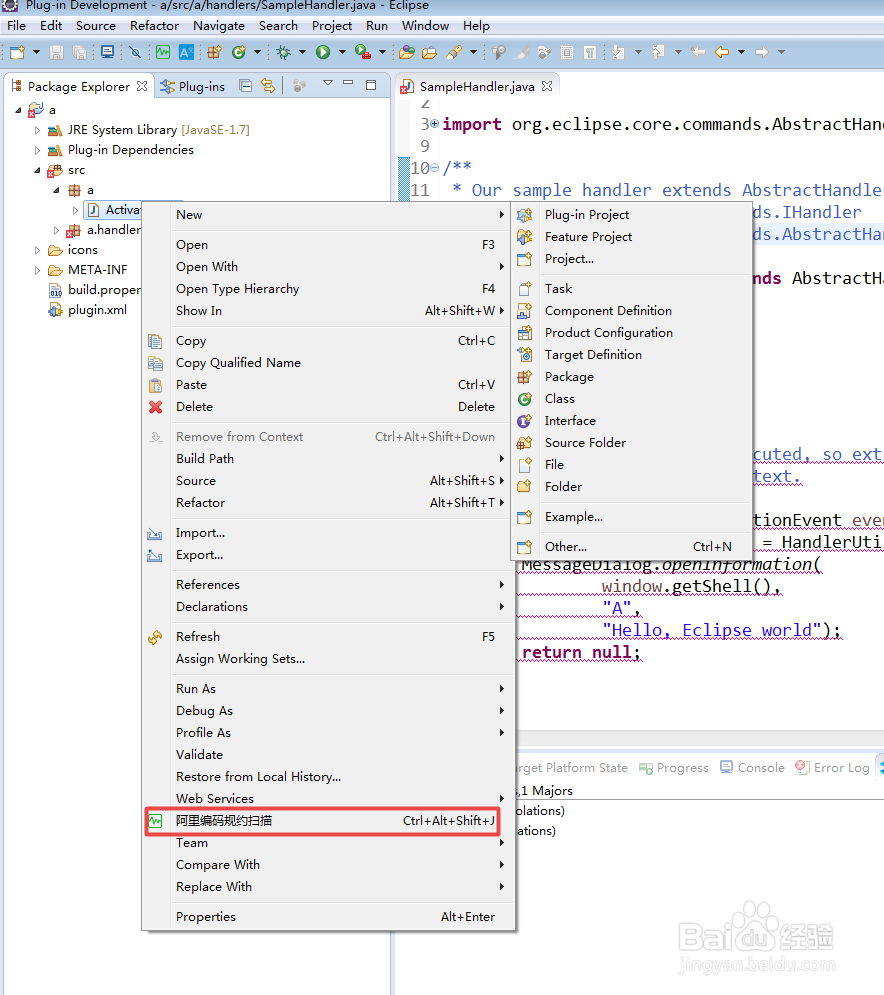Click Collapse All in Package Explorer

246,86
